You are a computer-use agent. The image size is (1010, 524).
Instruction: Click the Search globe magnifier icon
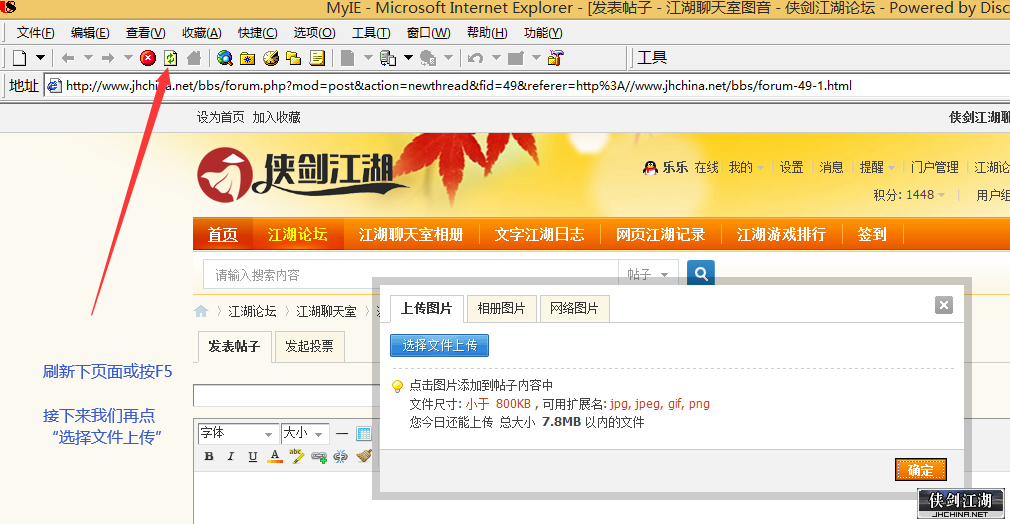pyautogui.click(x=225, y=58)
